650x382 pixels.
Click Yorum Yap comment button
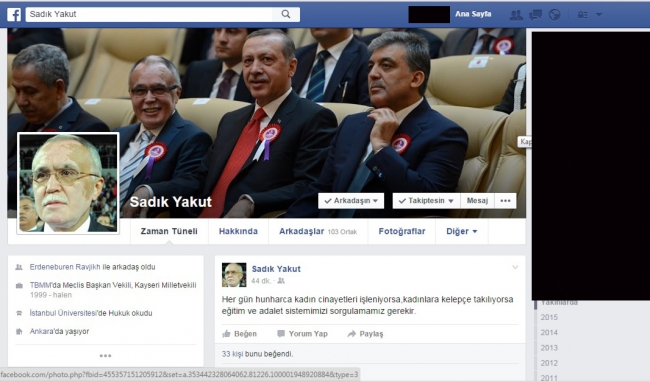pos(302,334)
